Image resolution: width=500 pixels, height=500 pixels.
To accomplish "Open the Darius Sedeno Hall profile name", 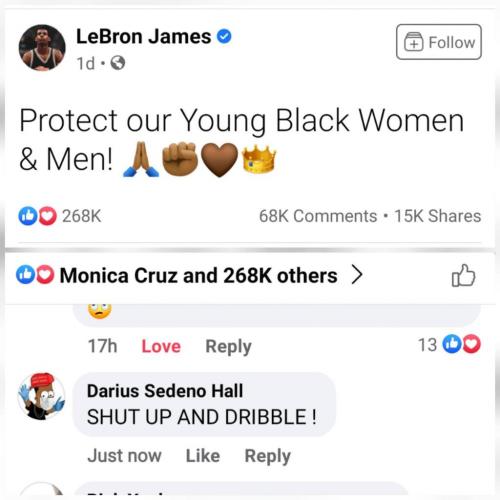I will 165,391.
